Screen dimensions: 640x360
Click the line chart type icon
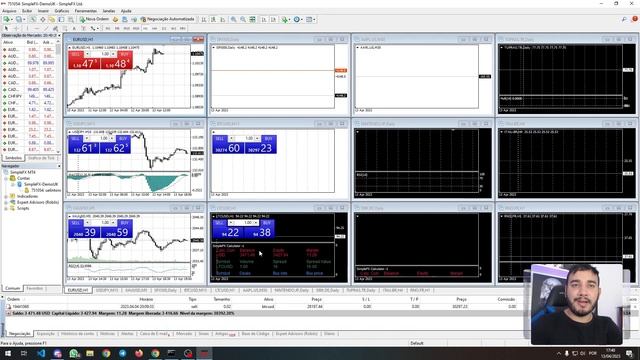click(222, 19)
